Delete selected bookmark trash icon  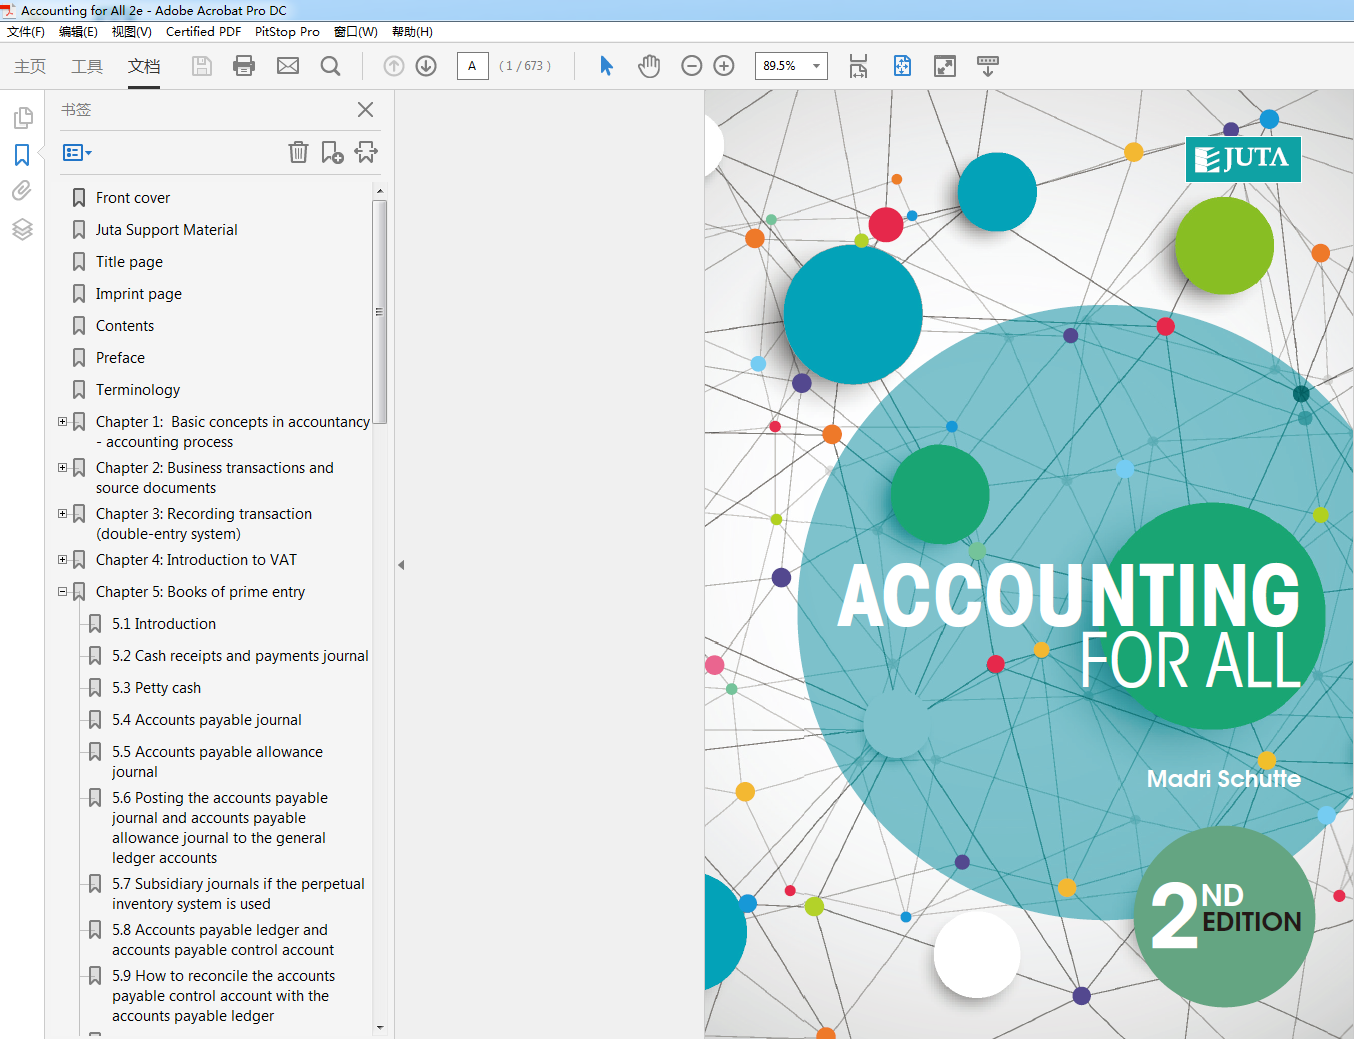298,152
